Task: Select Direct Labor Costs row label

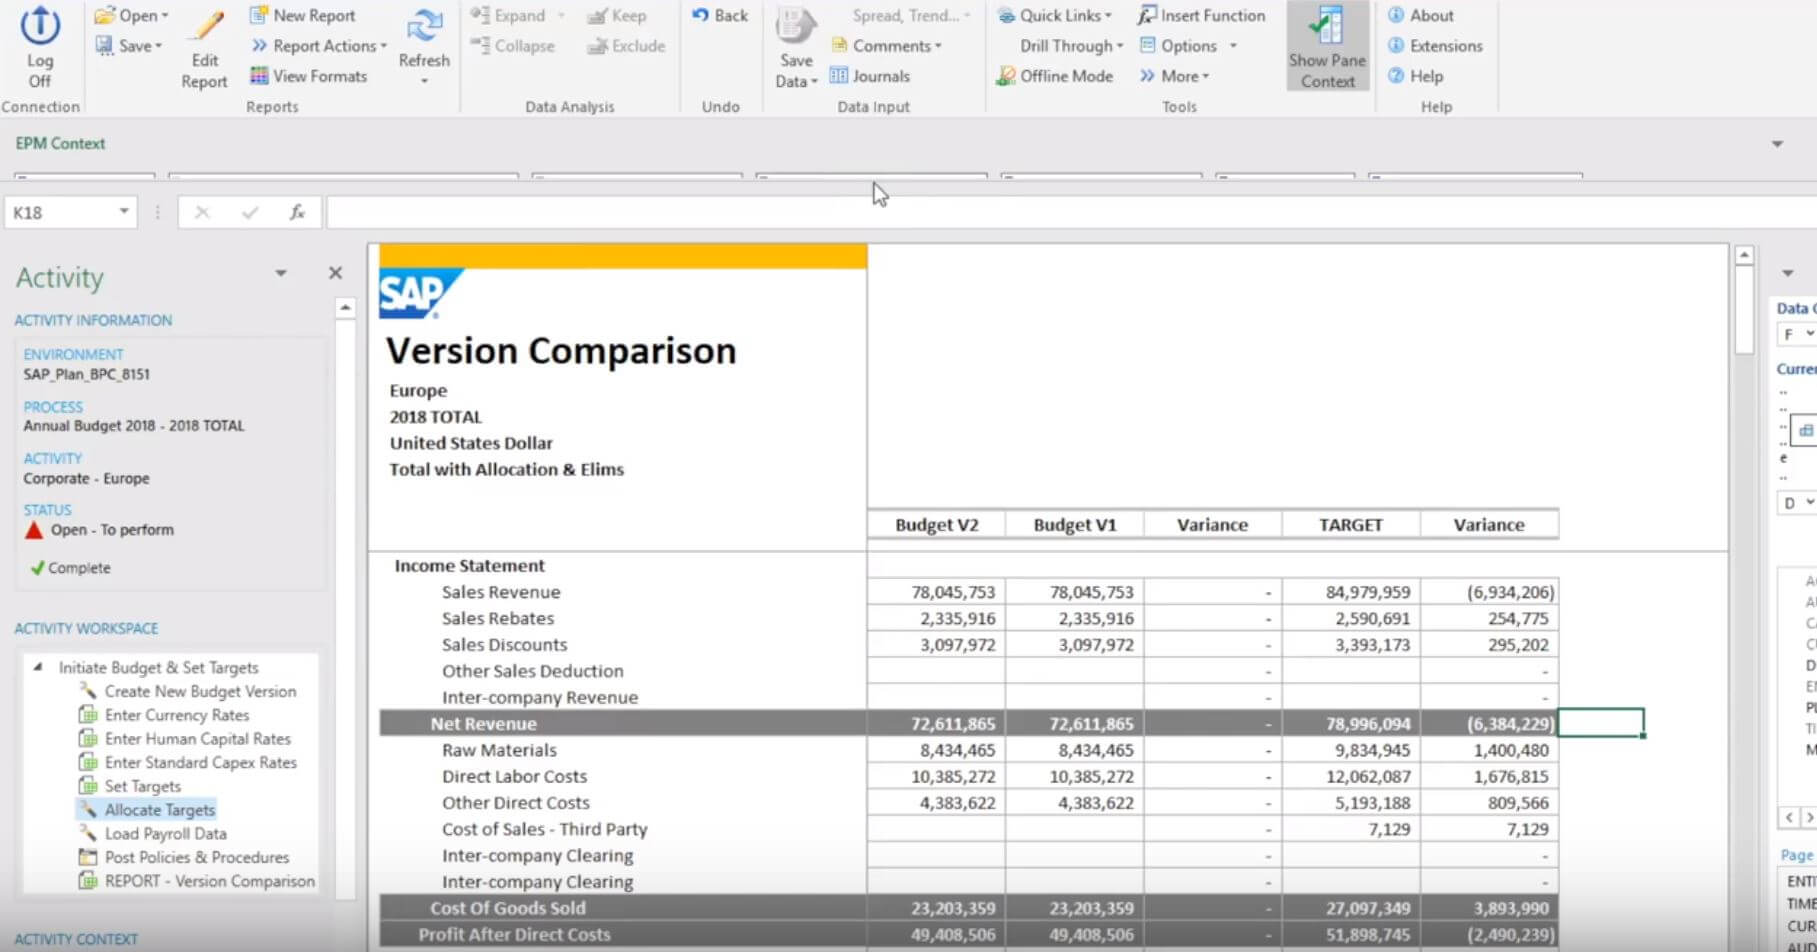Action: (514, 776)
